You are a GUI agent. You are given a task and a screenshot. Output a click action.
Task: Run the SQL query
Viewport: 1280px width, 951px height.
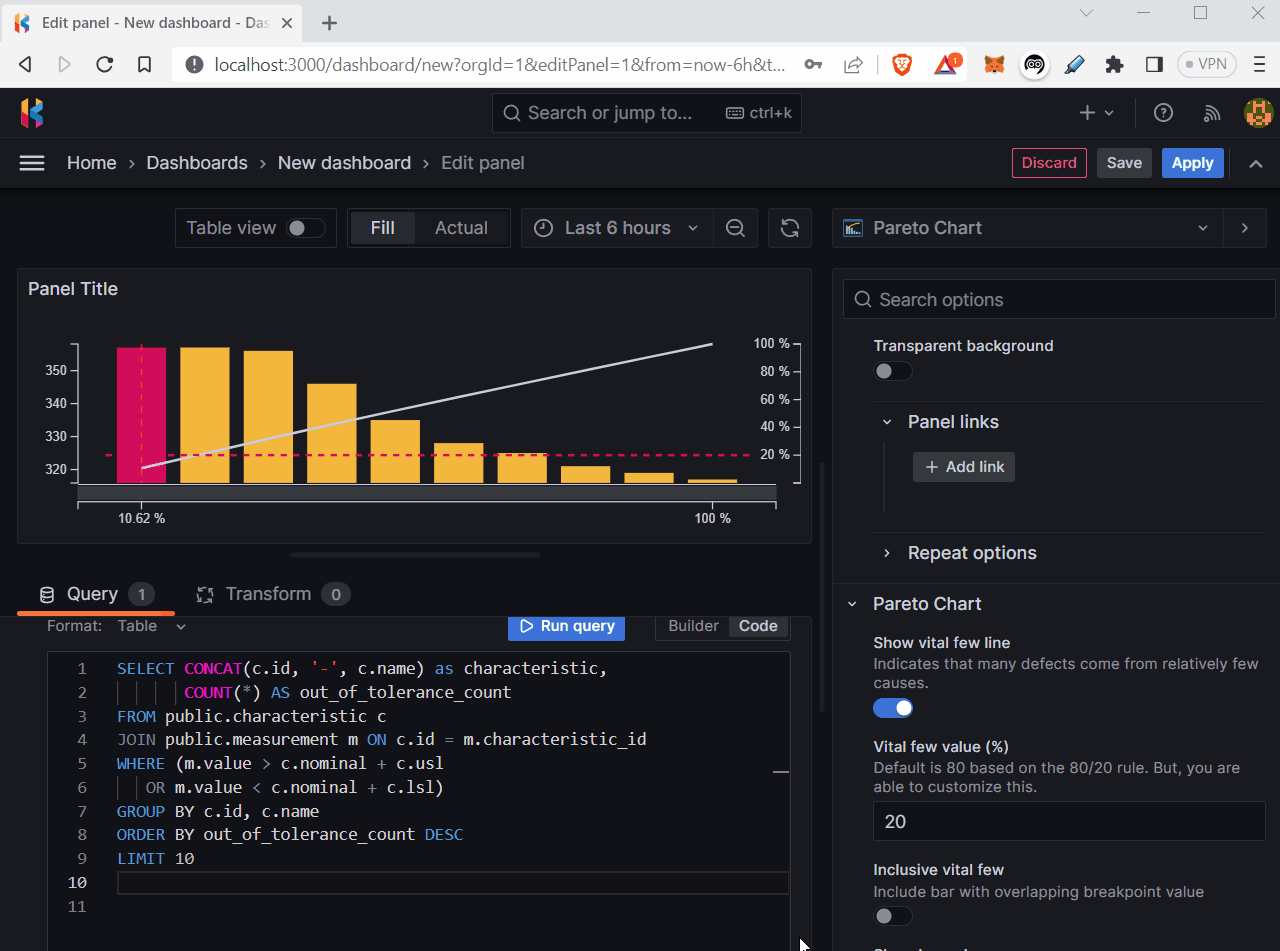pos(566,627)
